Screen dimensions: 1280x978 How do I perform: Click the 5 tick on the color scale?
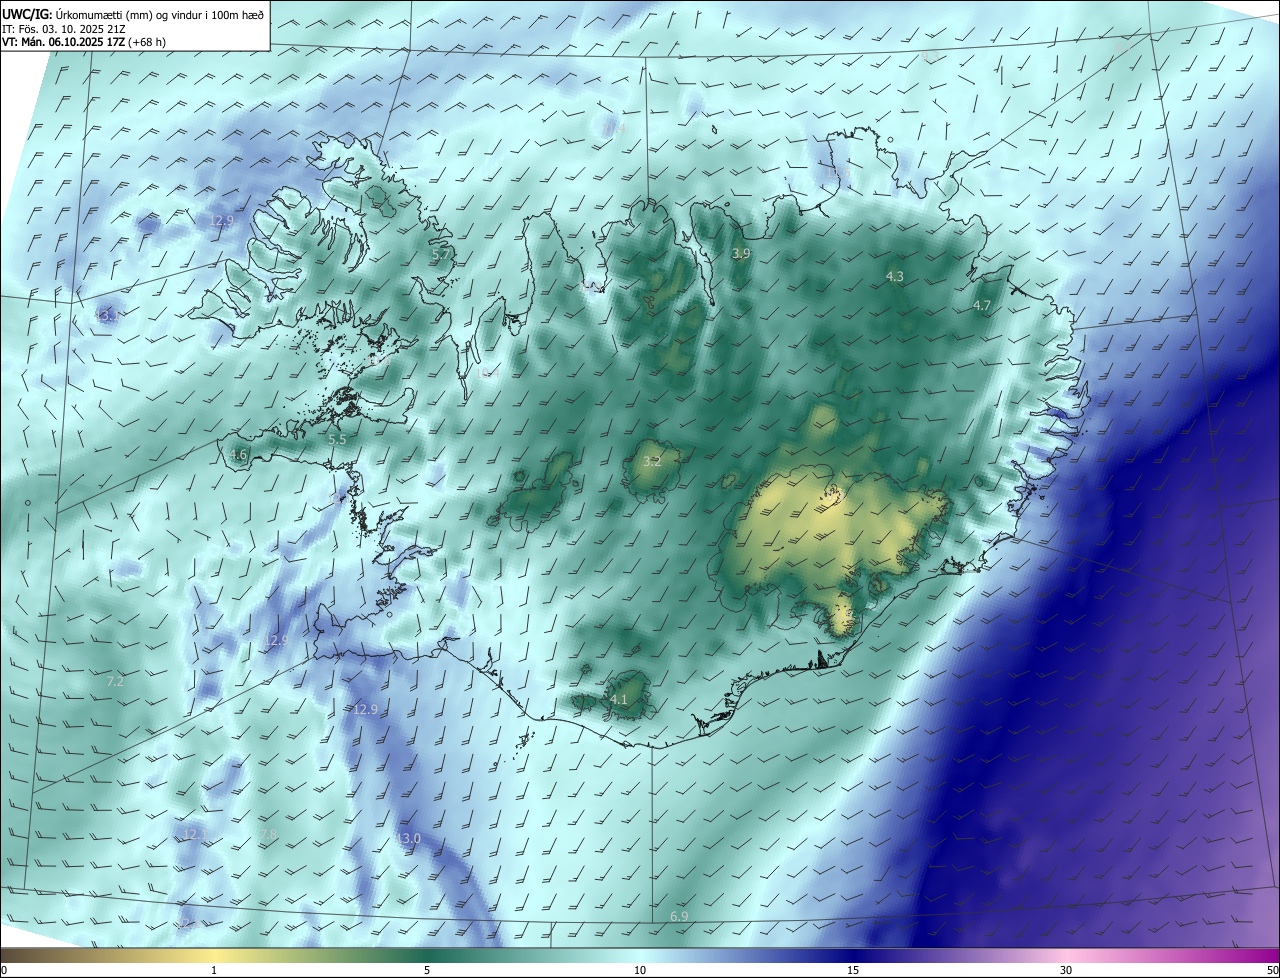(x=427, y=970)
